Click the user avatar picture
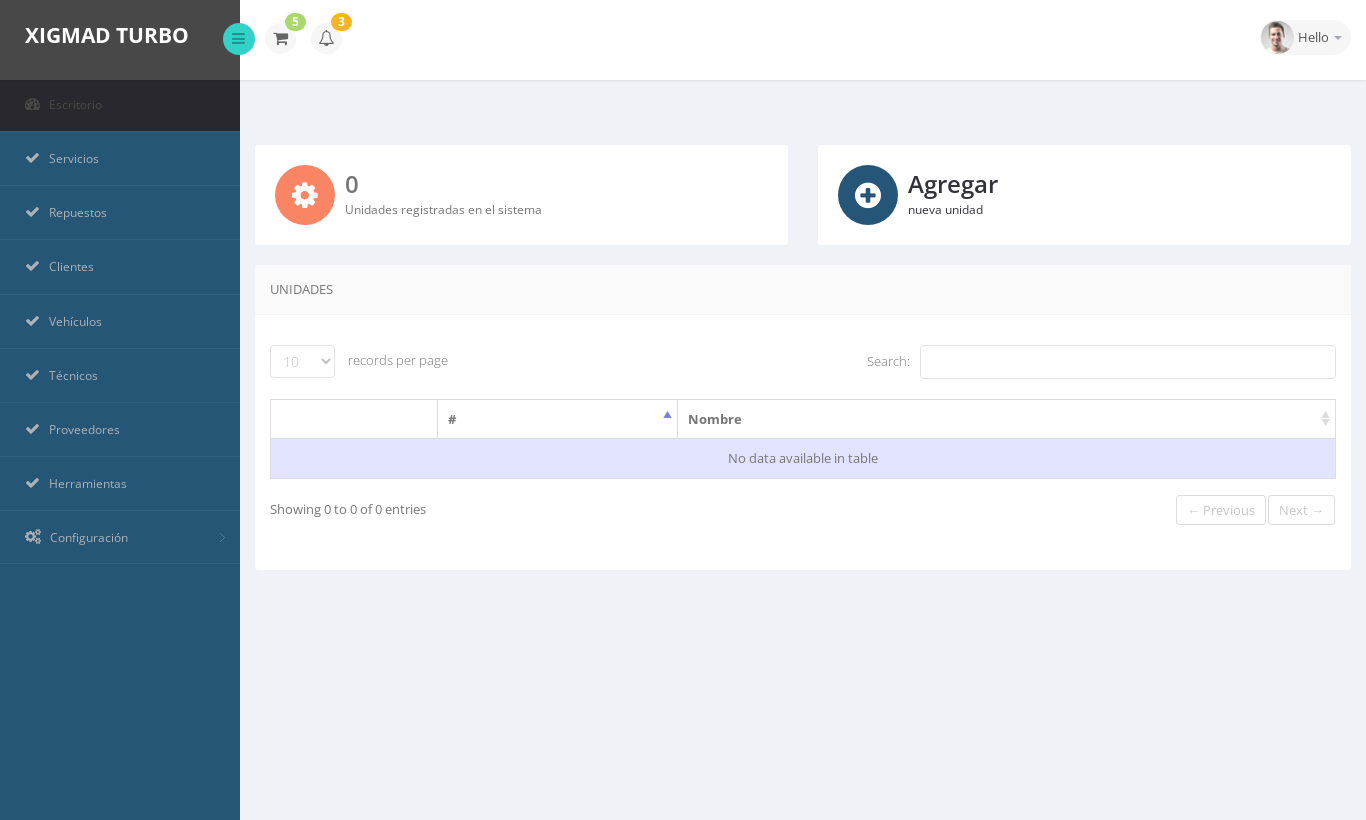The height and width of the screenshot is (820, 1366). click(1277, 37)
